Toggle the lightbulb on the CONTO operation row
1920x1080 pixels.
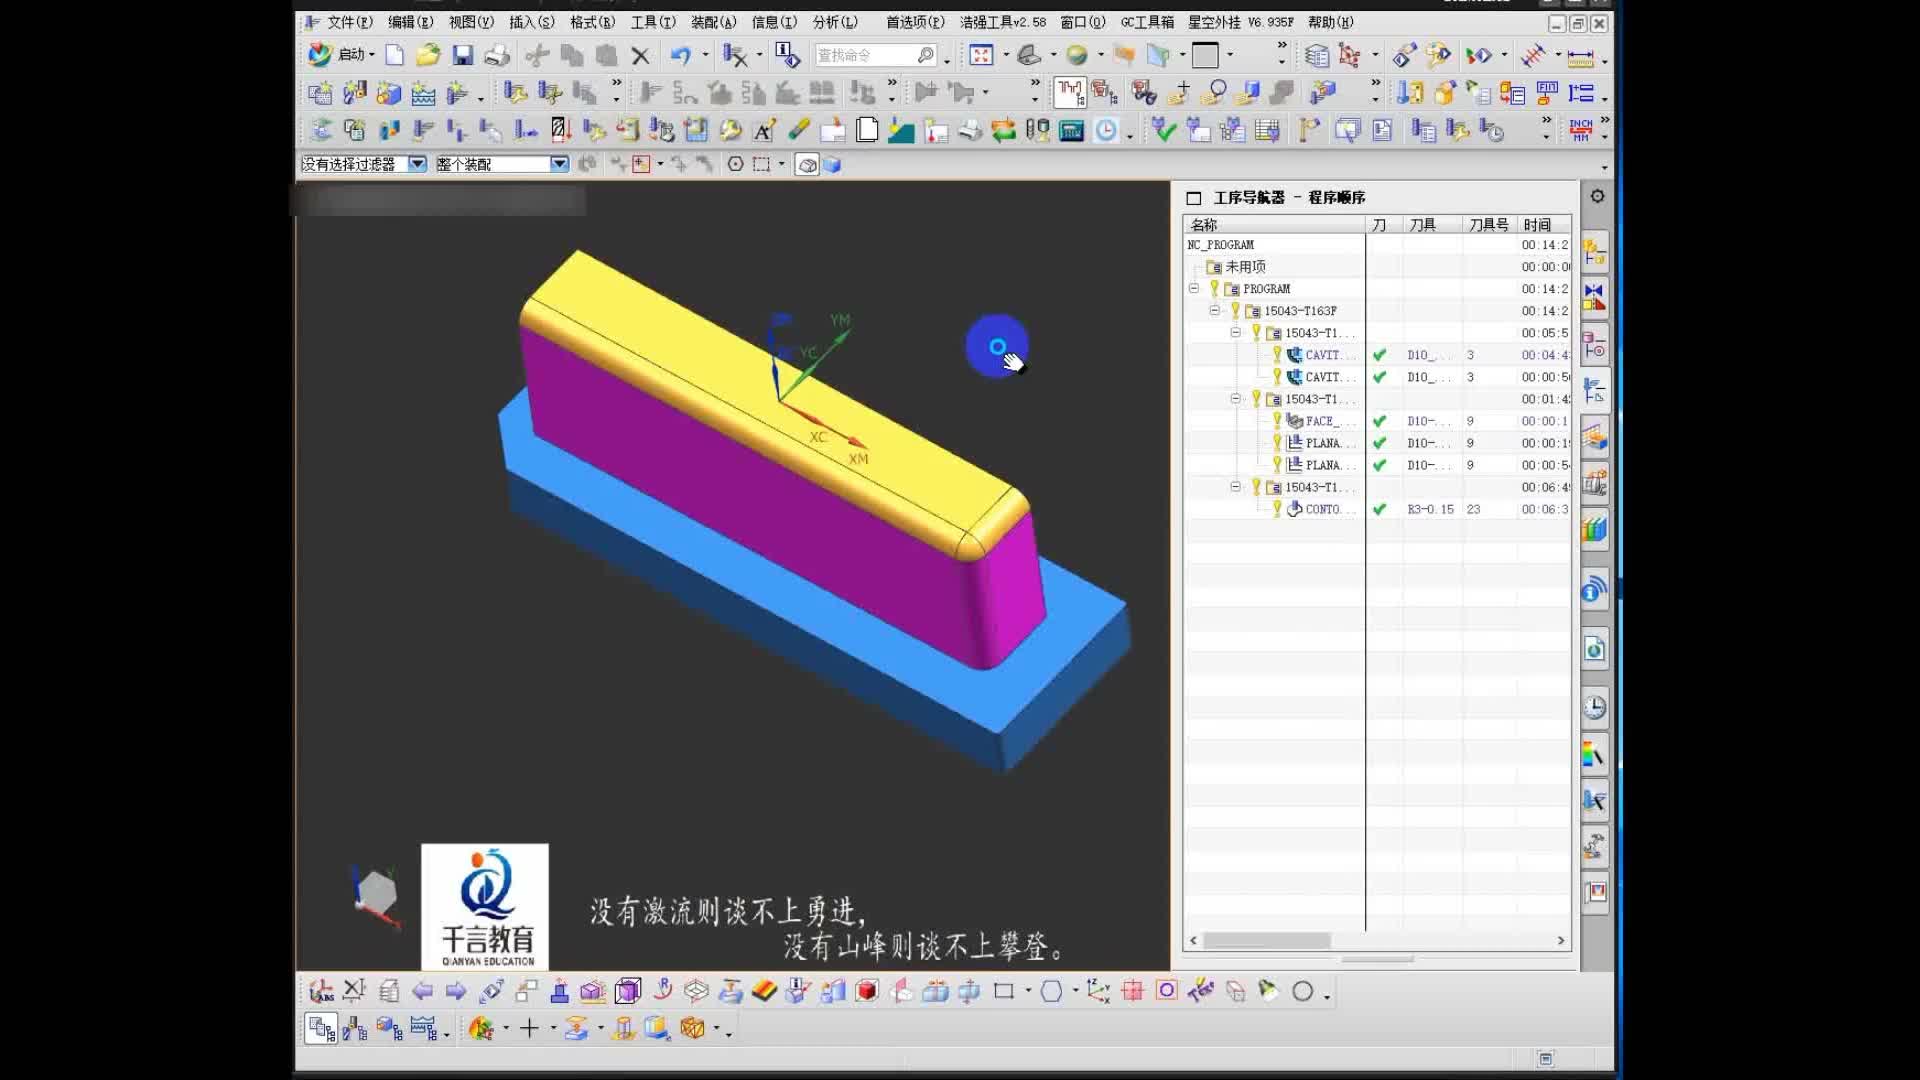coord(1277,508)
